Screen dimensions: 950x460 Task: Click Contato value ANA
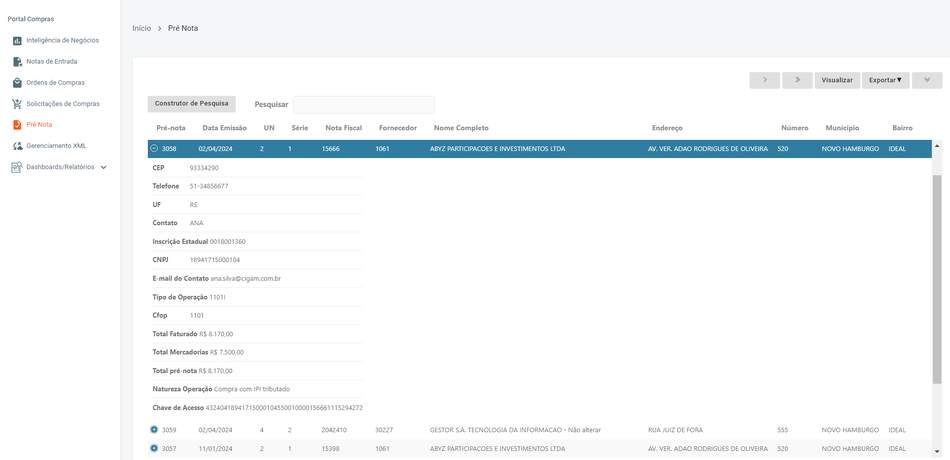tap(196, 223)
